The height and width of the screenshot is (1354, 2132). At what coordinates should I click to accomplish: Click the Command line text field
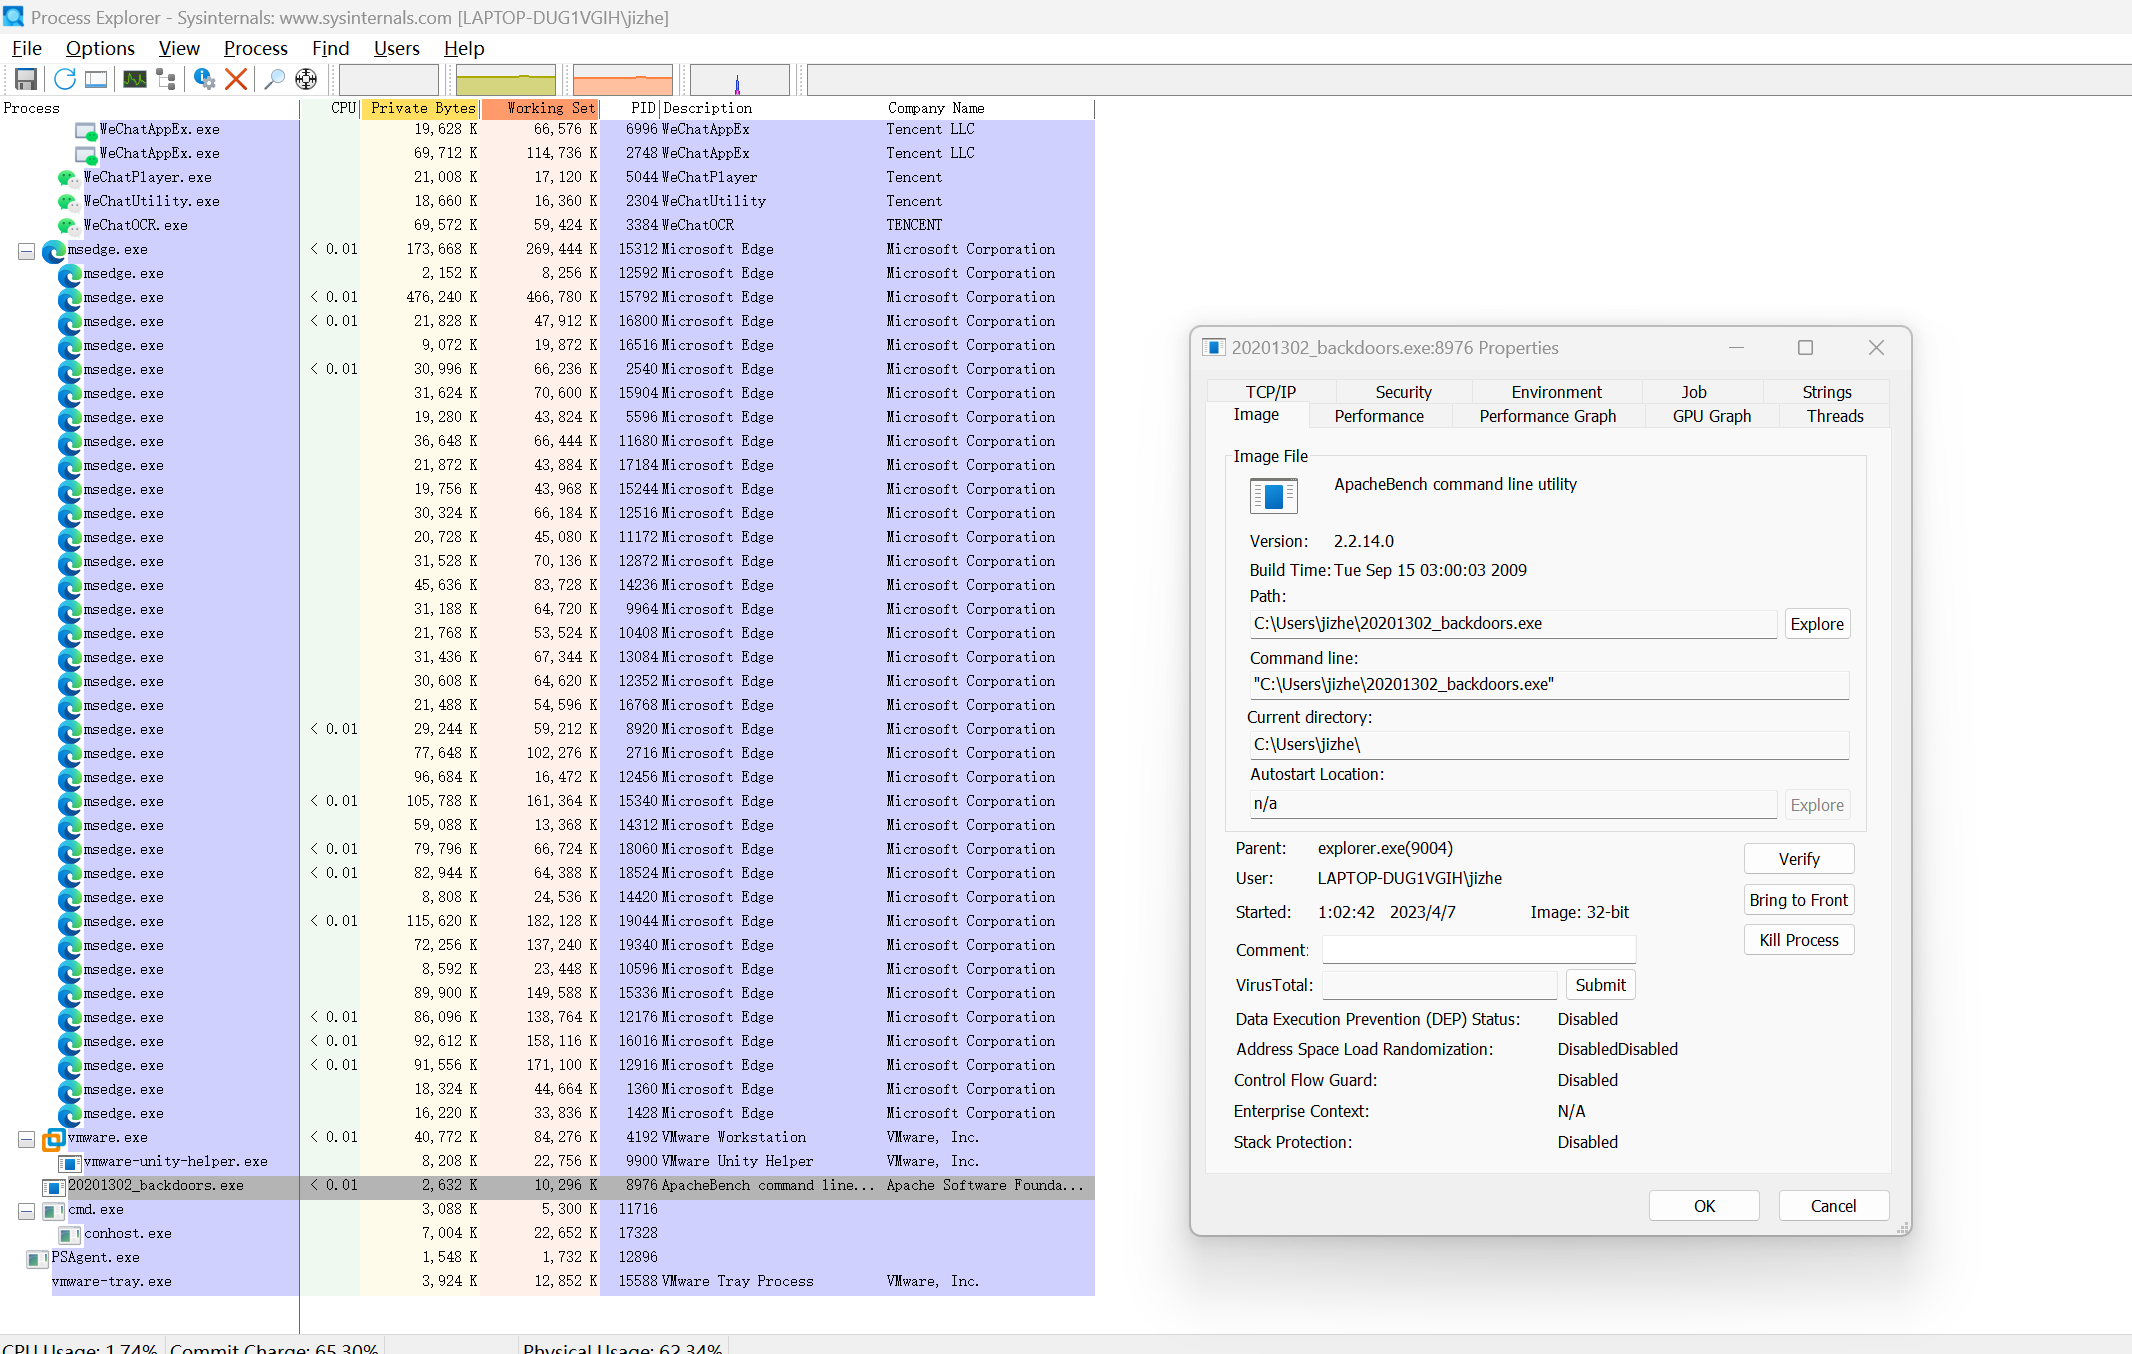pos(1548,685)
